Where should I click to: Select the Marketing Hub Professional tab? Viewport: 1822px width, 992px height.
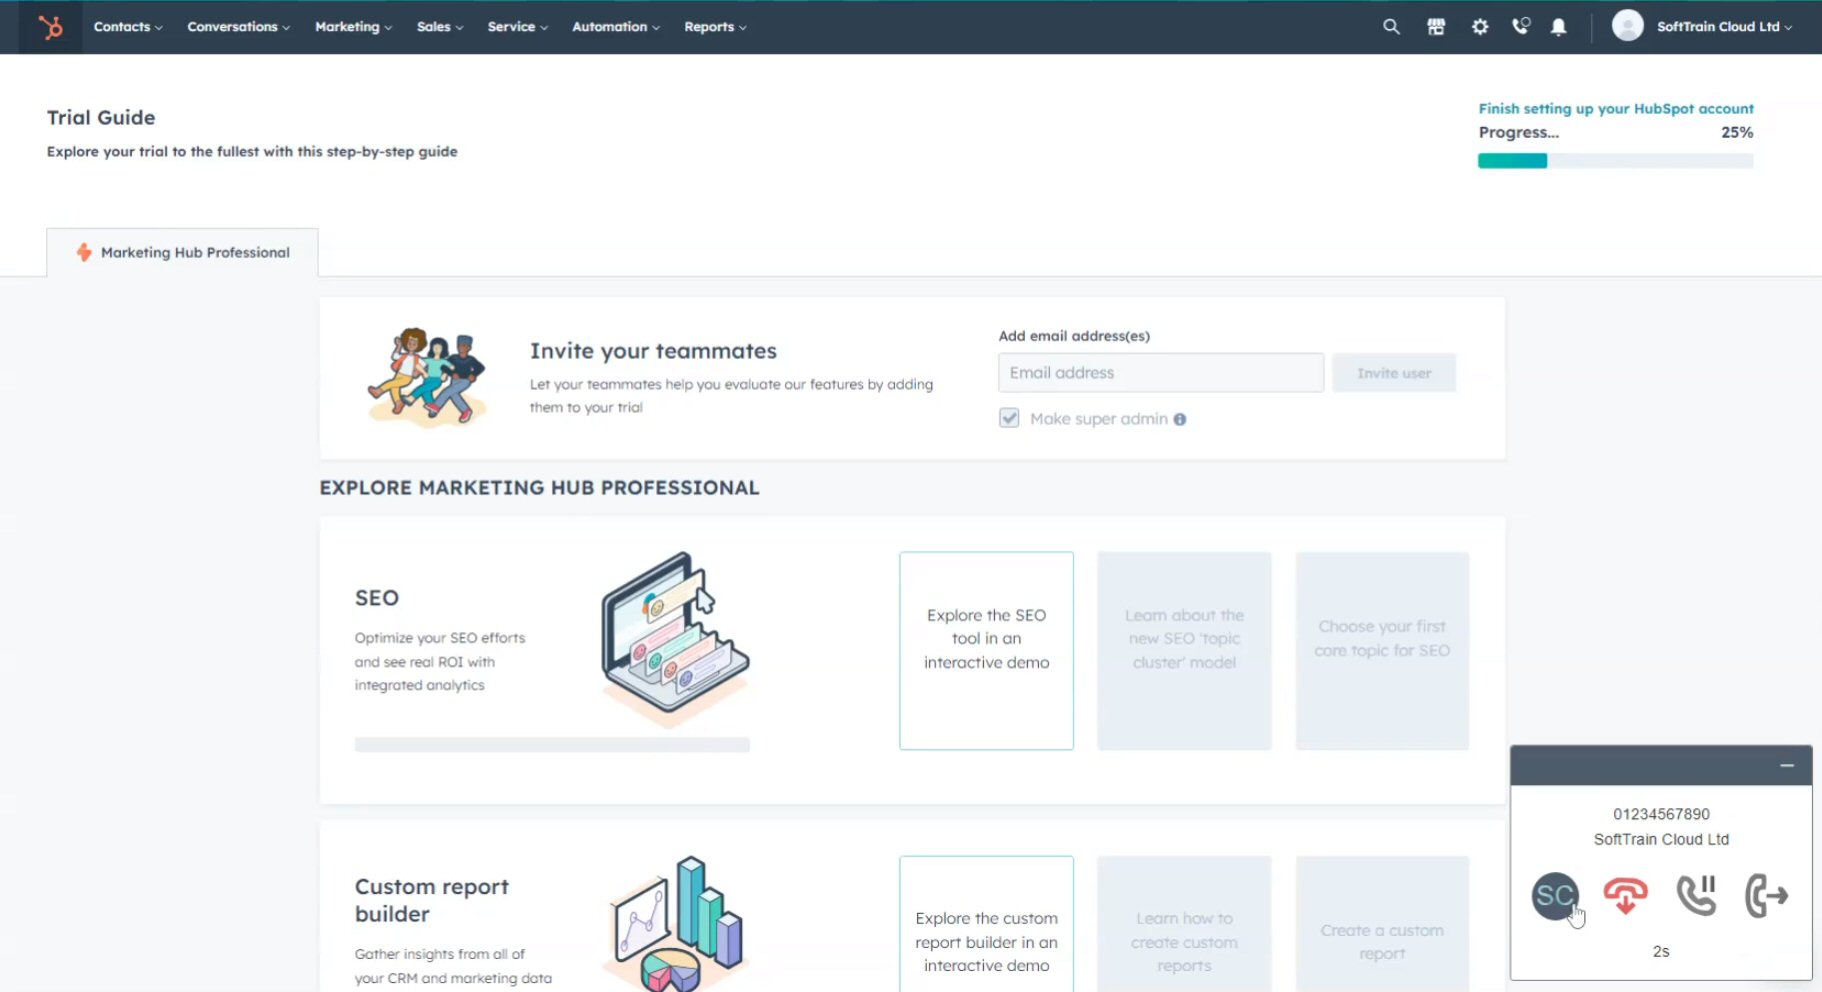click(183, 252)
